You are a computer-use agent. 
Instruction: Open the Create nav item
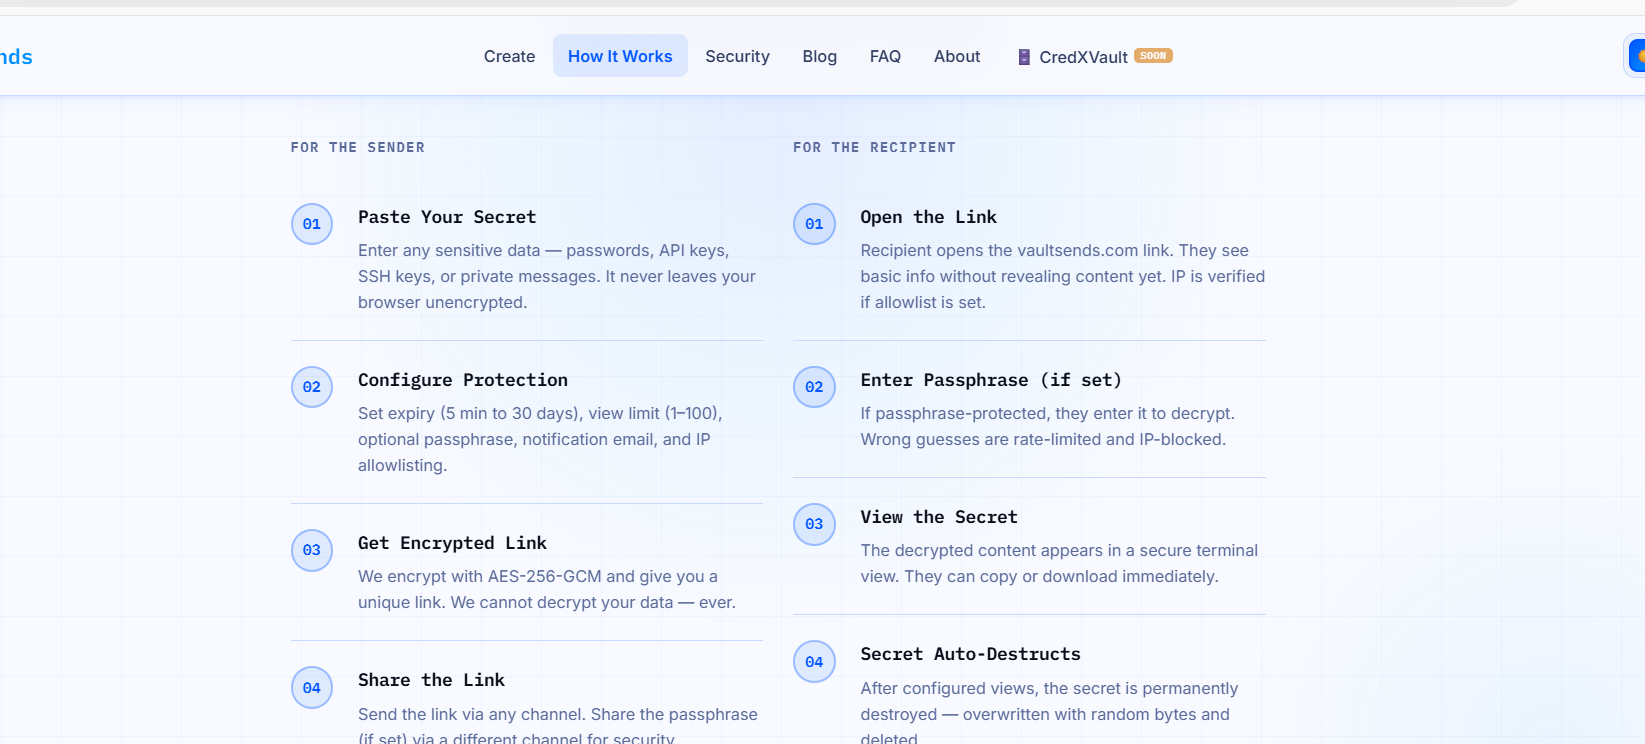[509, 56]
